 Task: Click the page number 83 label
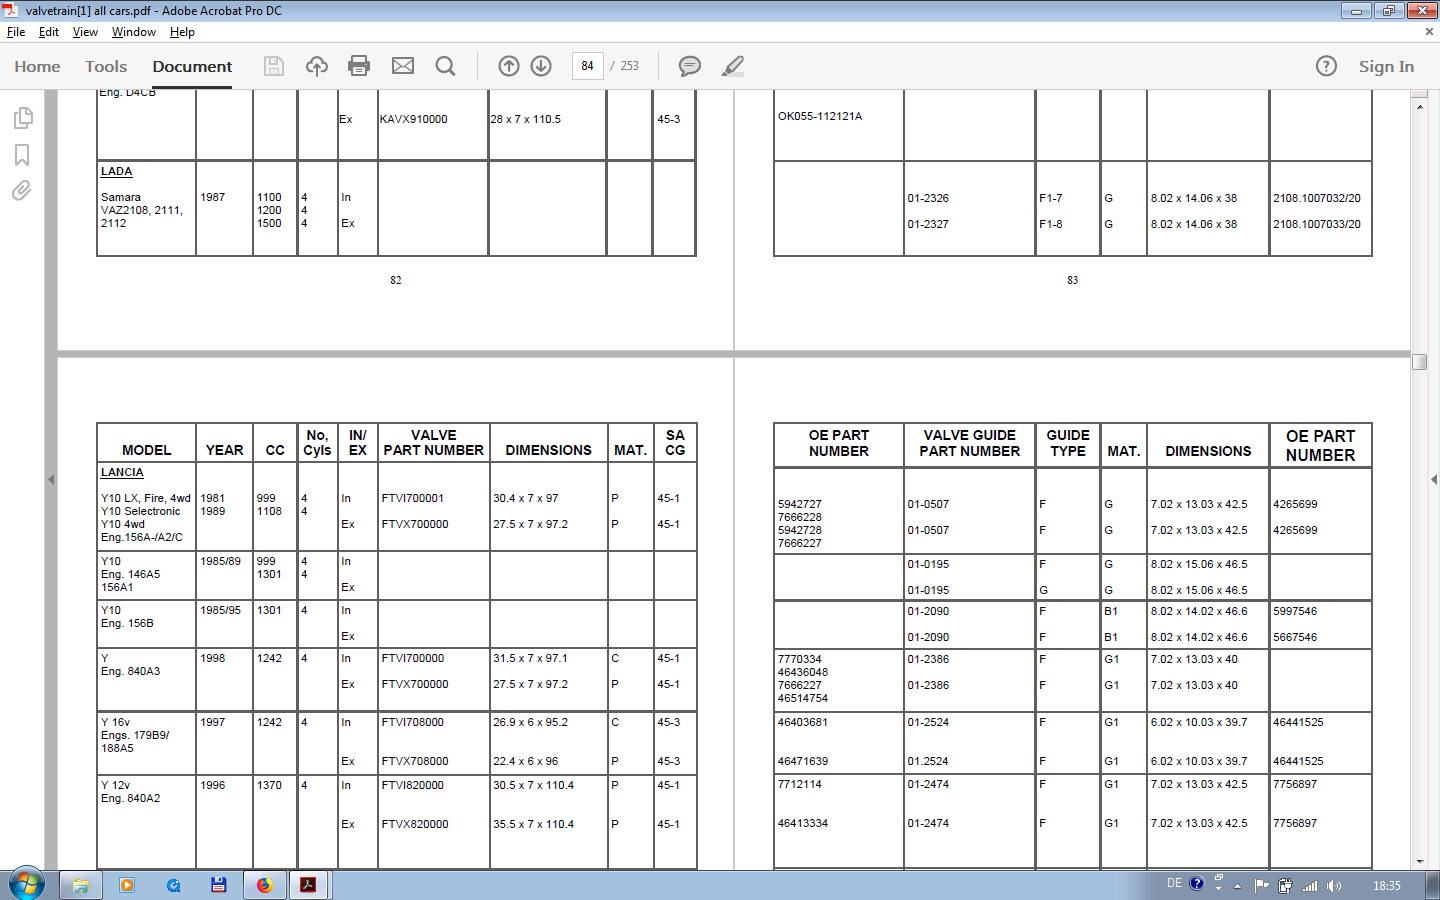point(1072,280)
